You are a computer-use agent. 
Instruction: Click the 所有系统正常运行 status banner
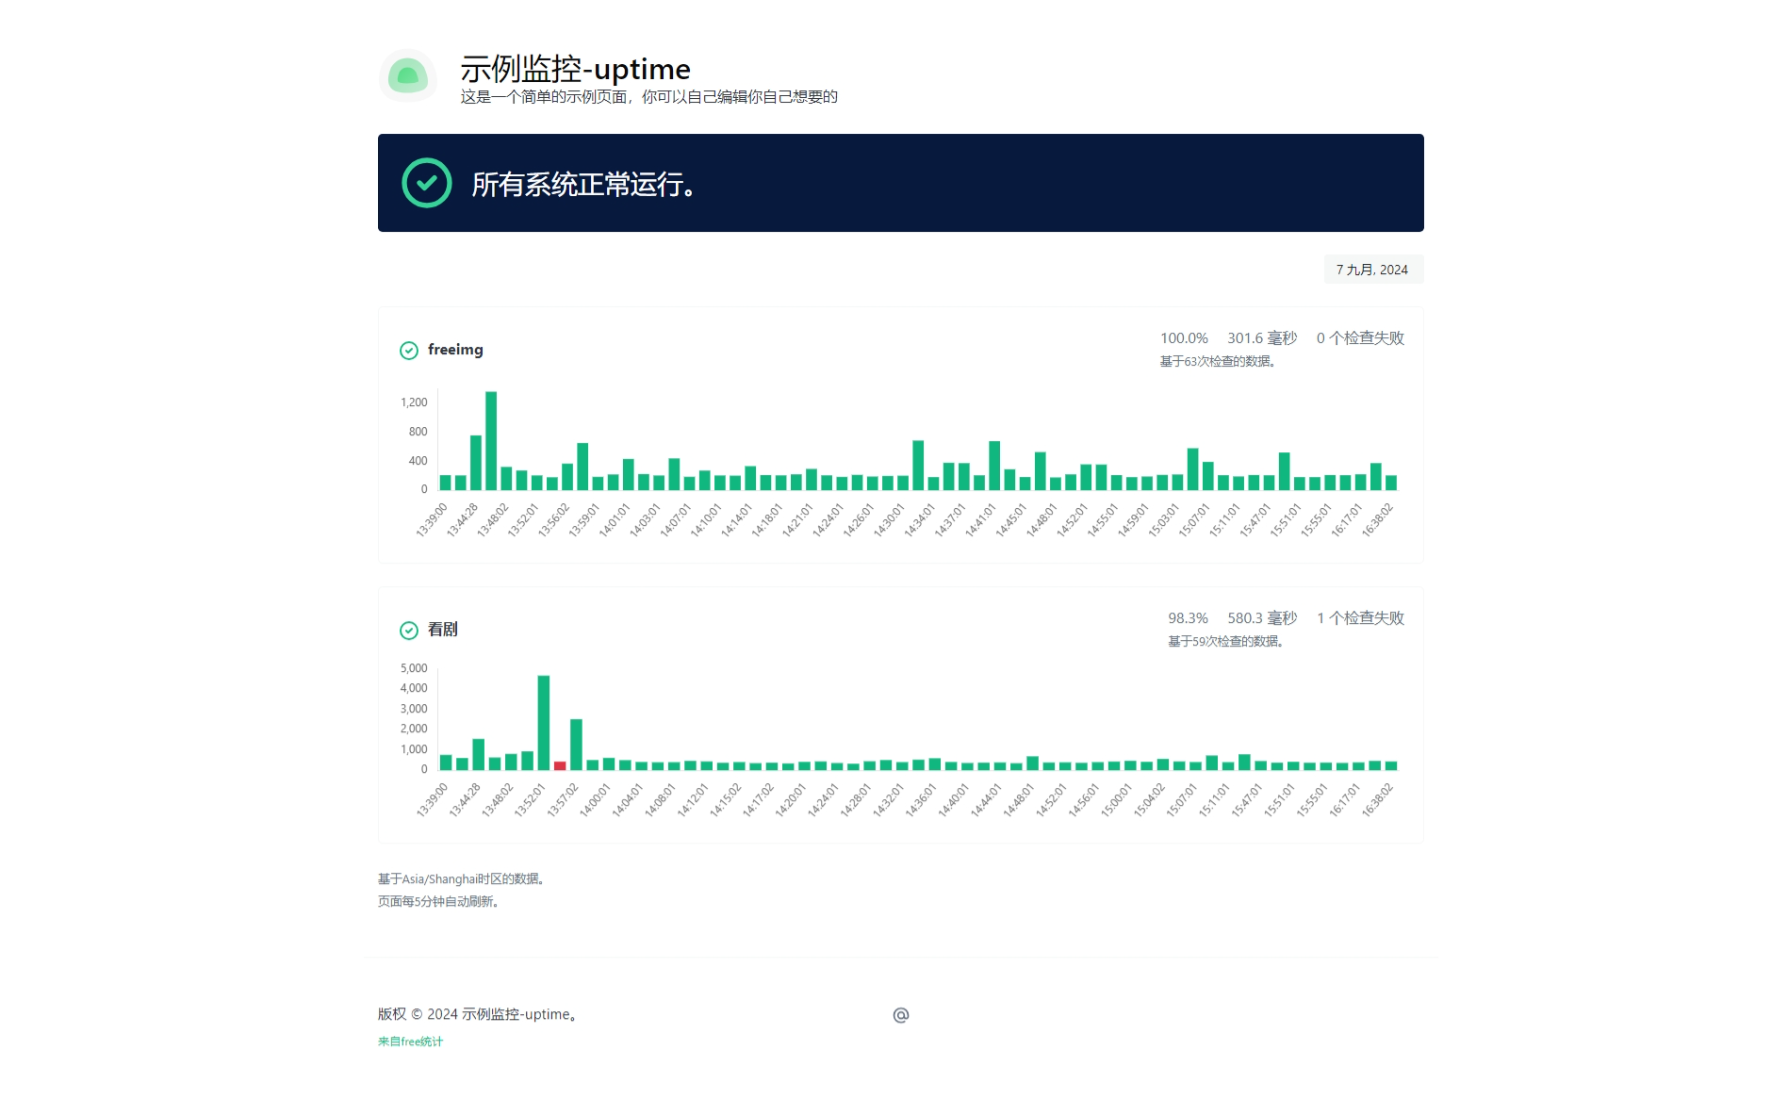tap(900, 183)
